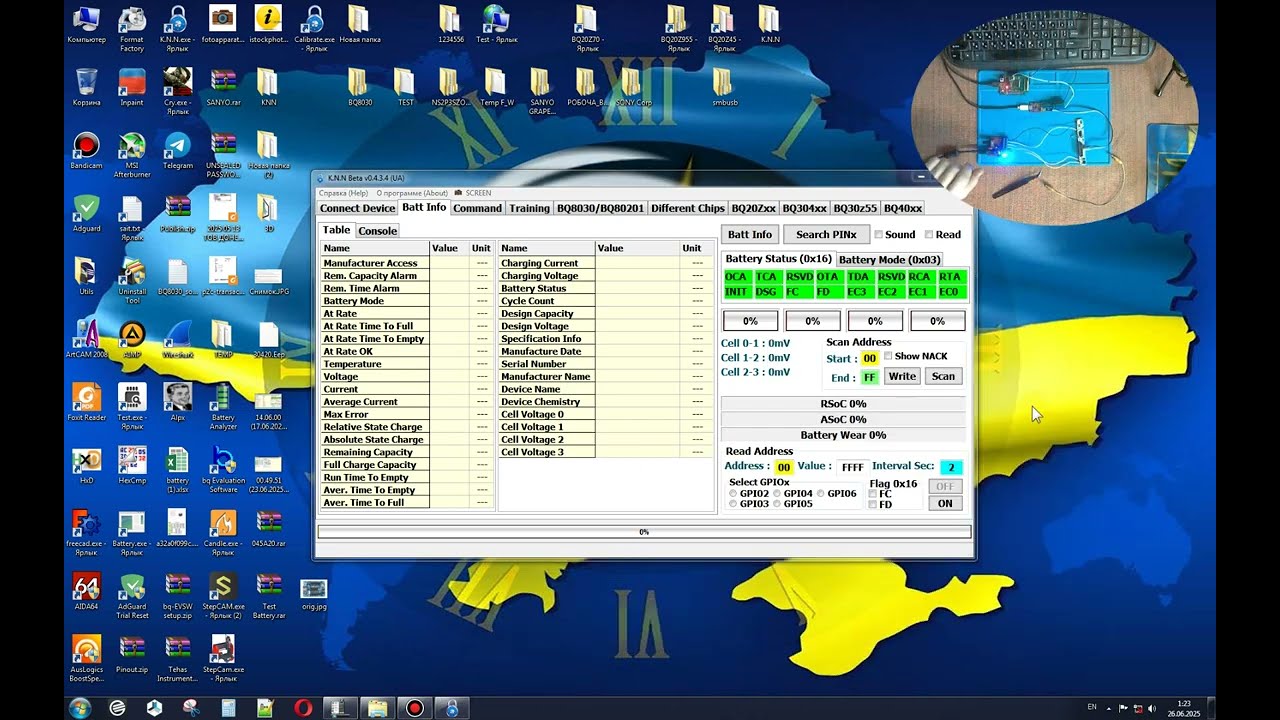Open Opera from the taskbar

pyautogui.click(x=303, y=708)
